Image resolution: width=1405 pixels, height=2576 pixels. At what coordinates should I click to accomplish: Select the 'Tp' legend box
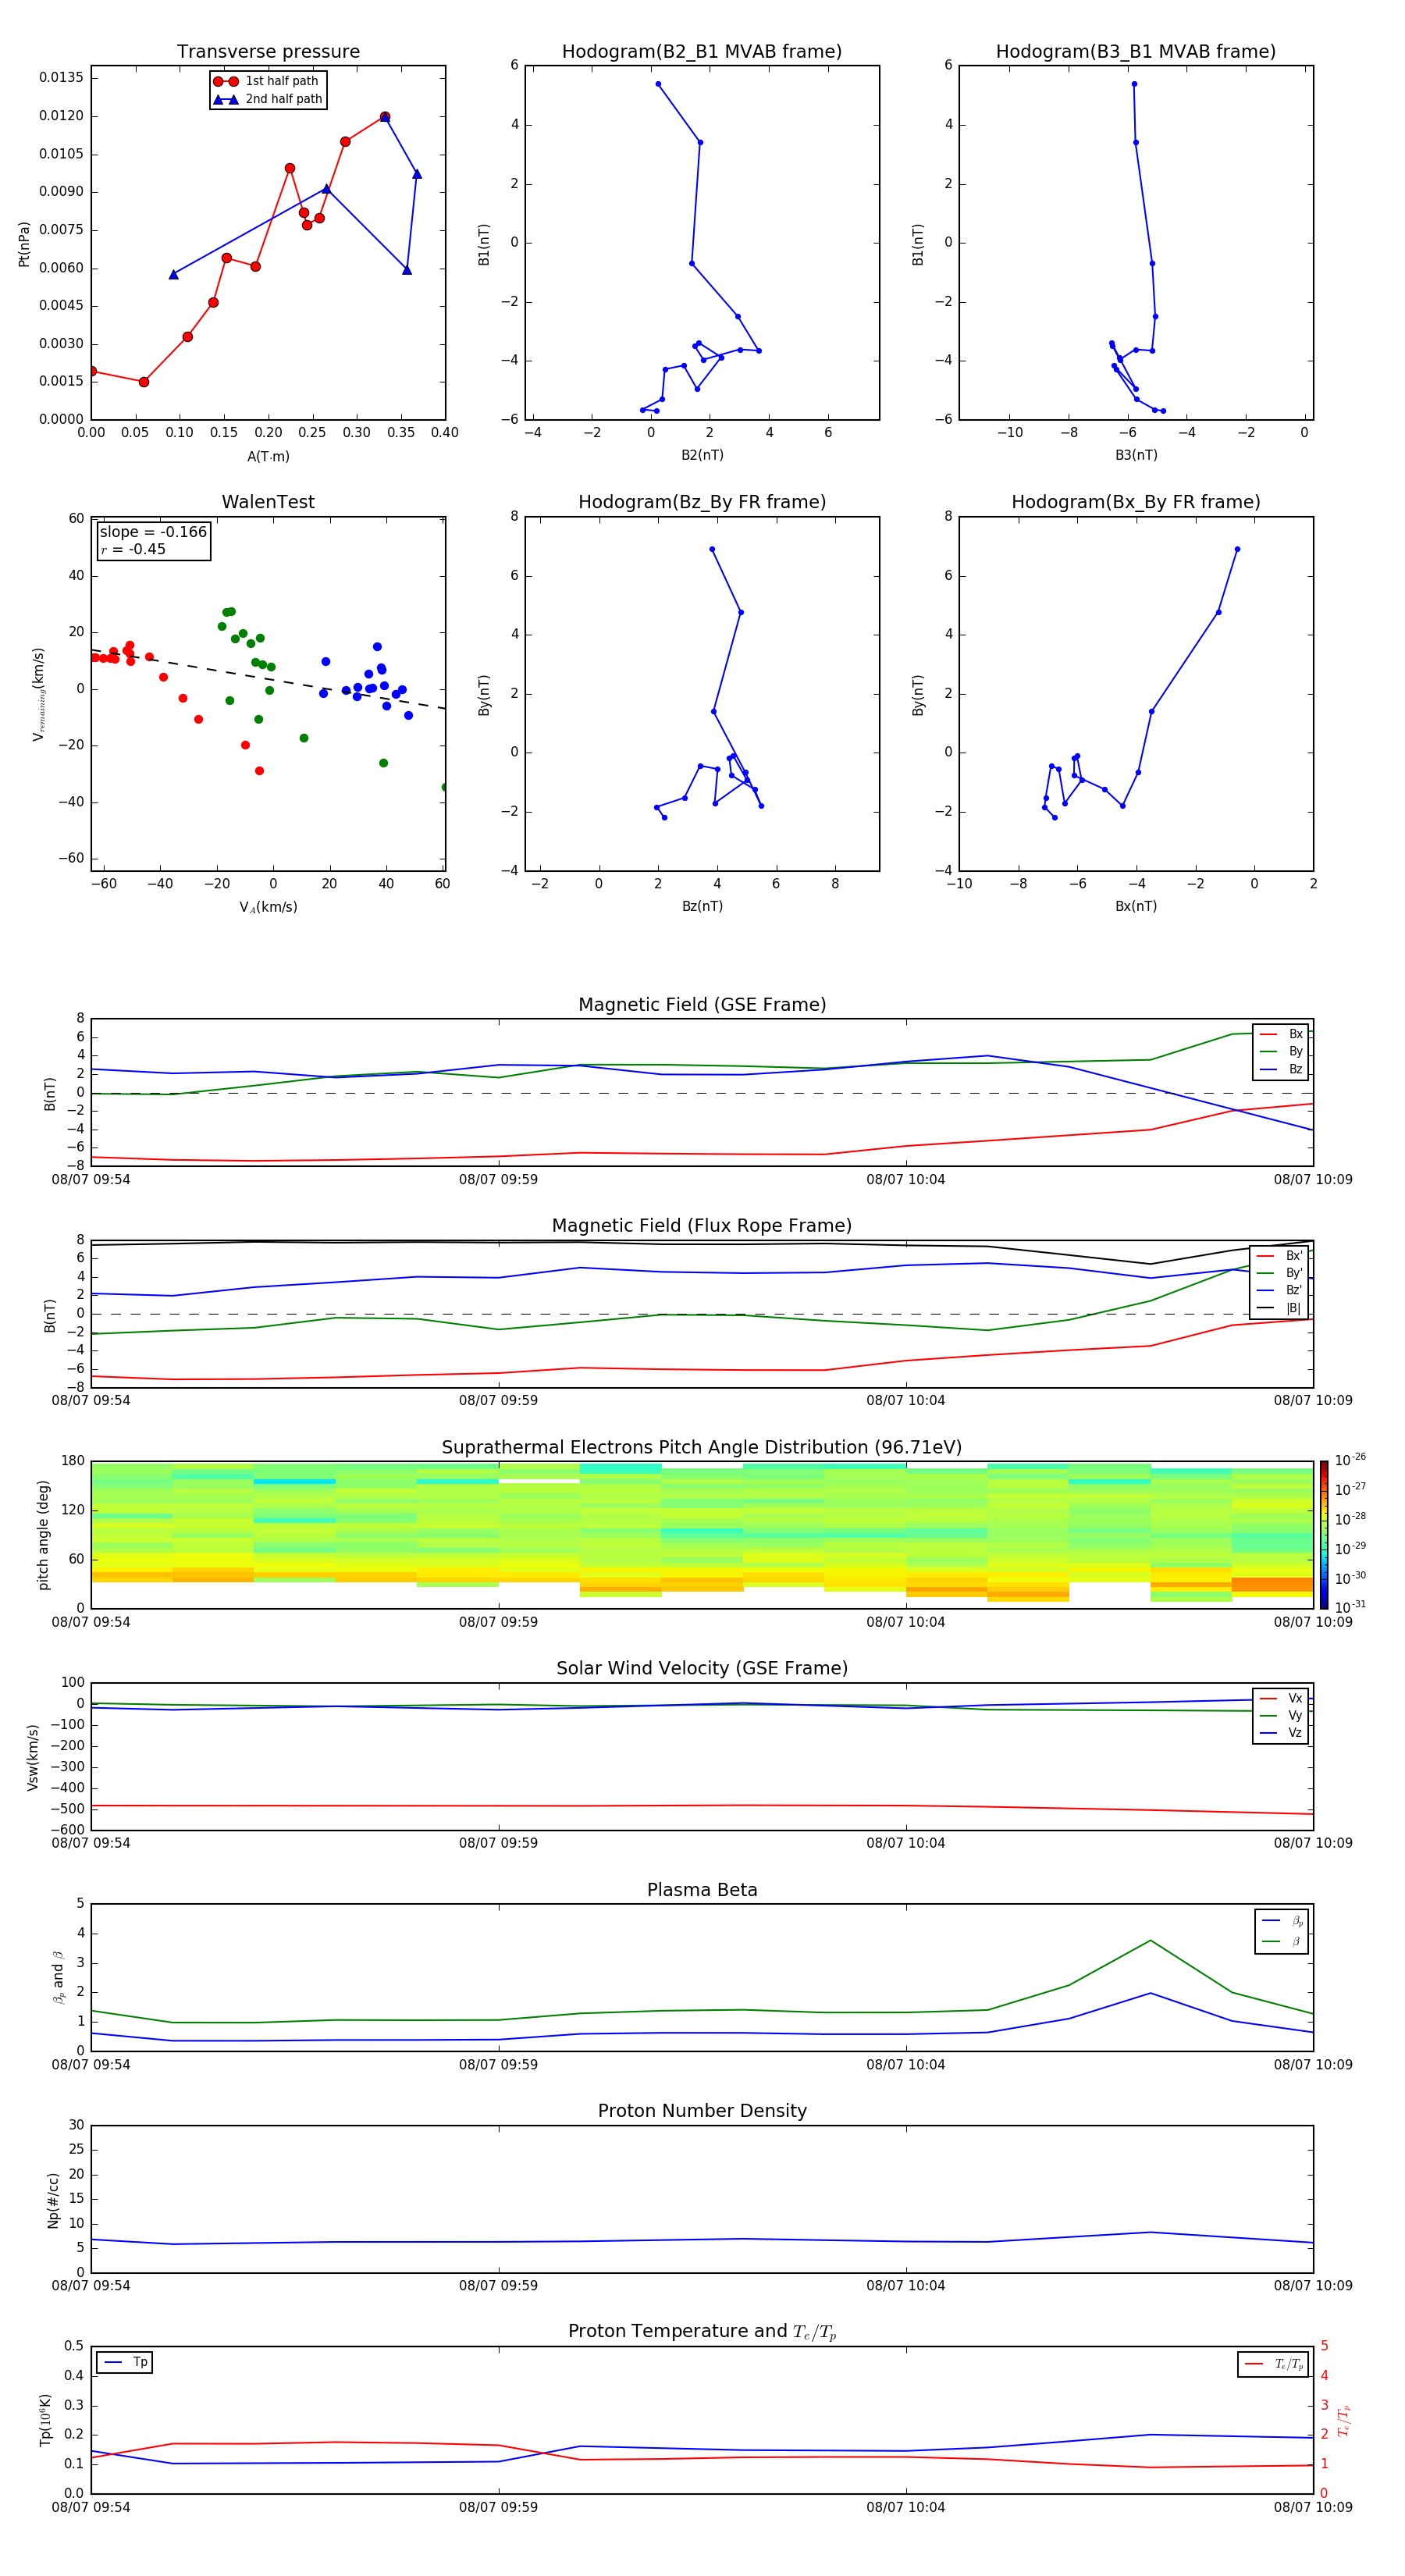coord(124,2362)
